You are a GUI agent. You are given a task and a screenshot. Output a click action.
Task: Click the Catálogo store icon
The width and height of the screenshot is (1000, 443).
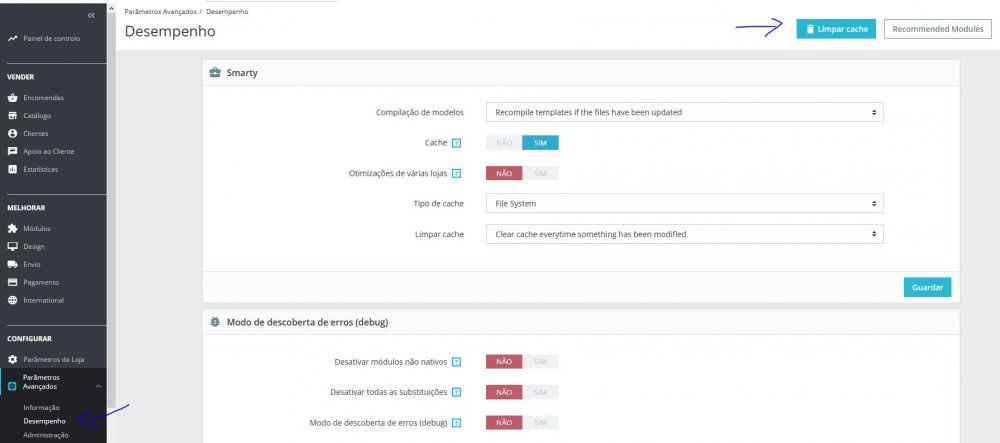(12, 116)
